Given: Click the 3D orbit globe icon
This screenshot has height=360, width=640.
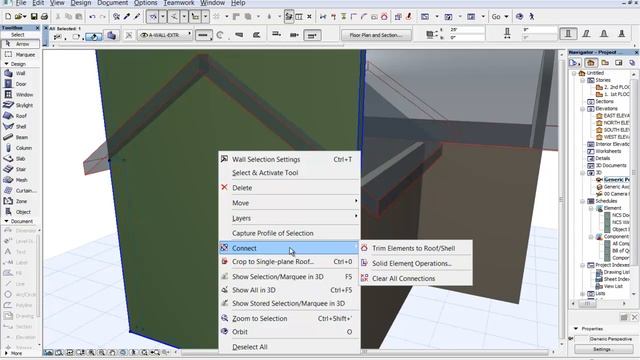Looking at the screenshot, I should point(519,16).
